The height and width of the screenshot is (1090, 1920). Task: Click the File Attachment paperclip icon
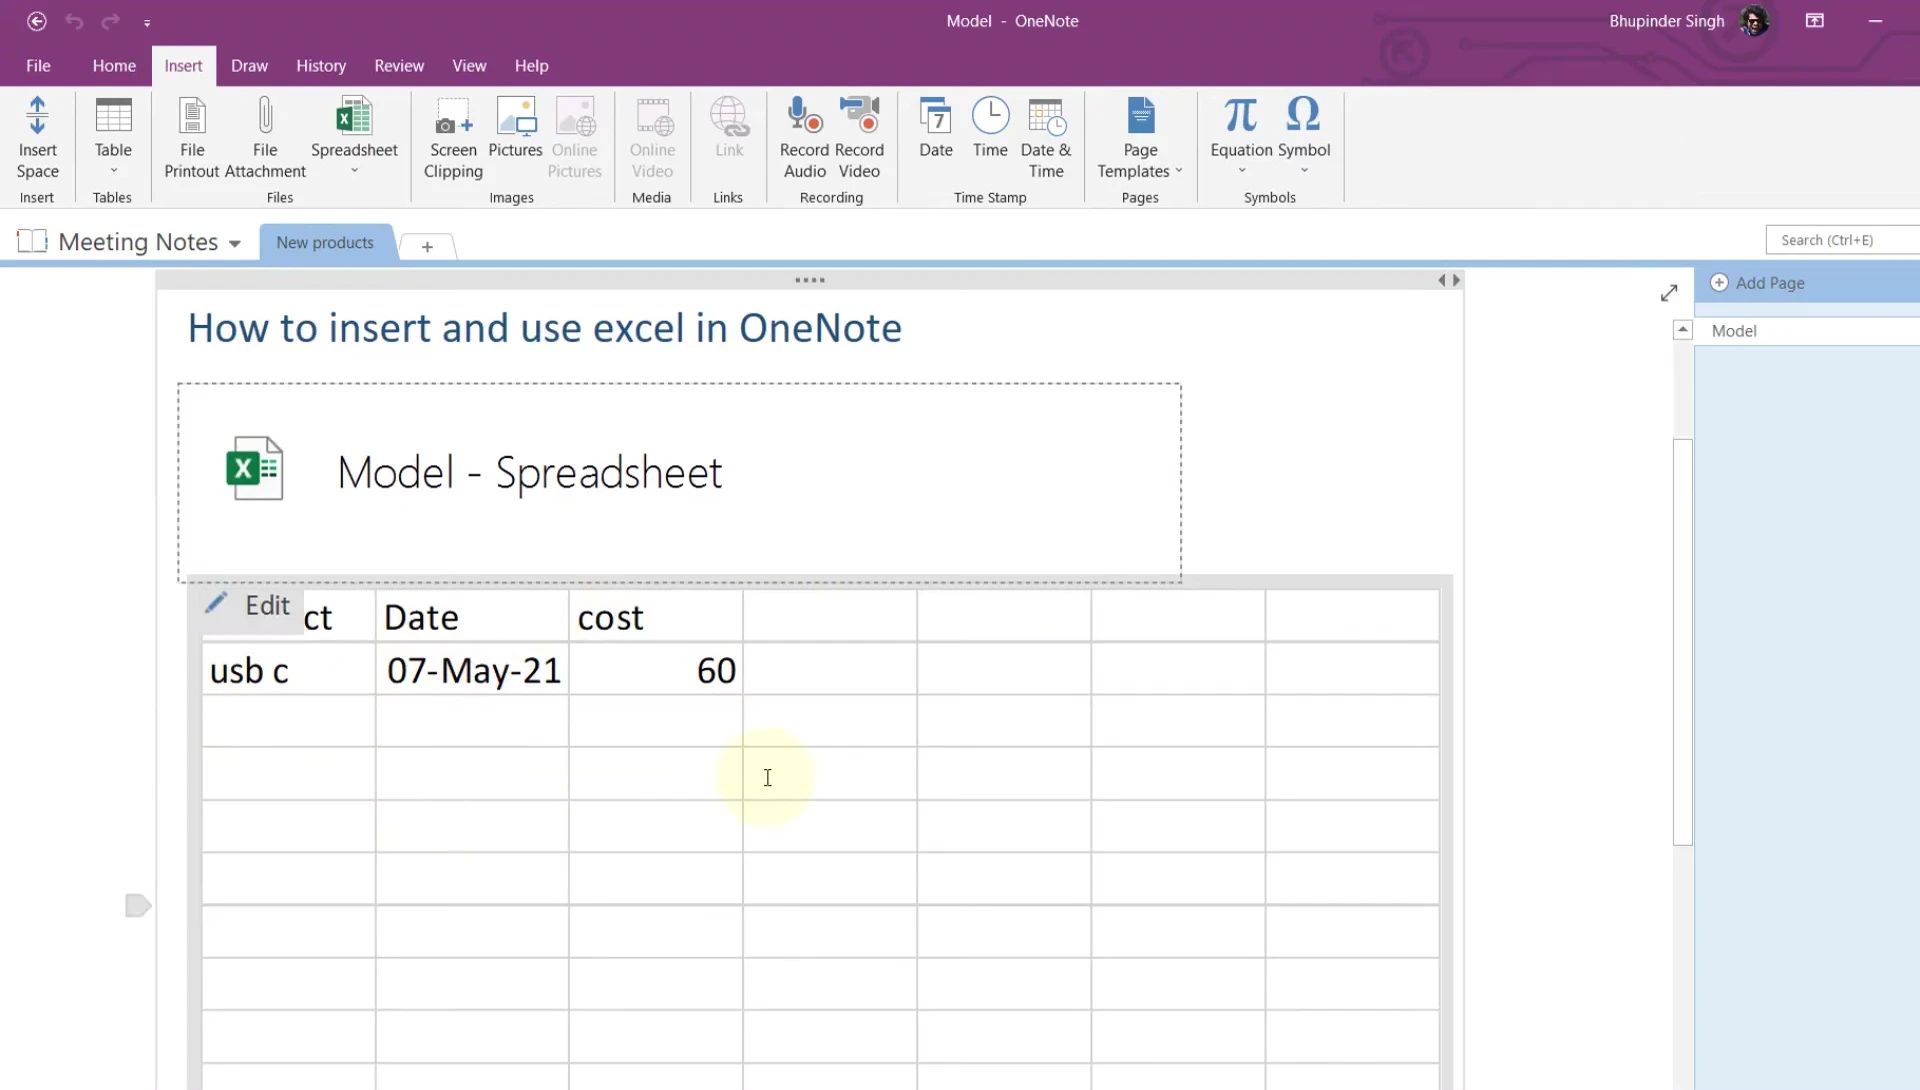click(265, 116)
